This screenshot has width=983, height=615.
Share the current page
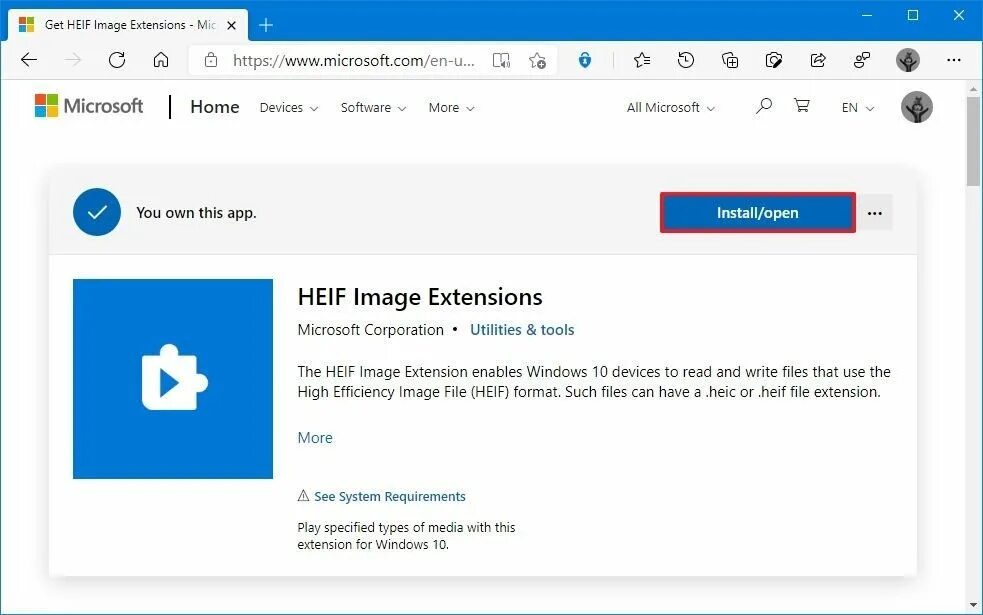[x=818, y=60]
